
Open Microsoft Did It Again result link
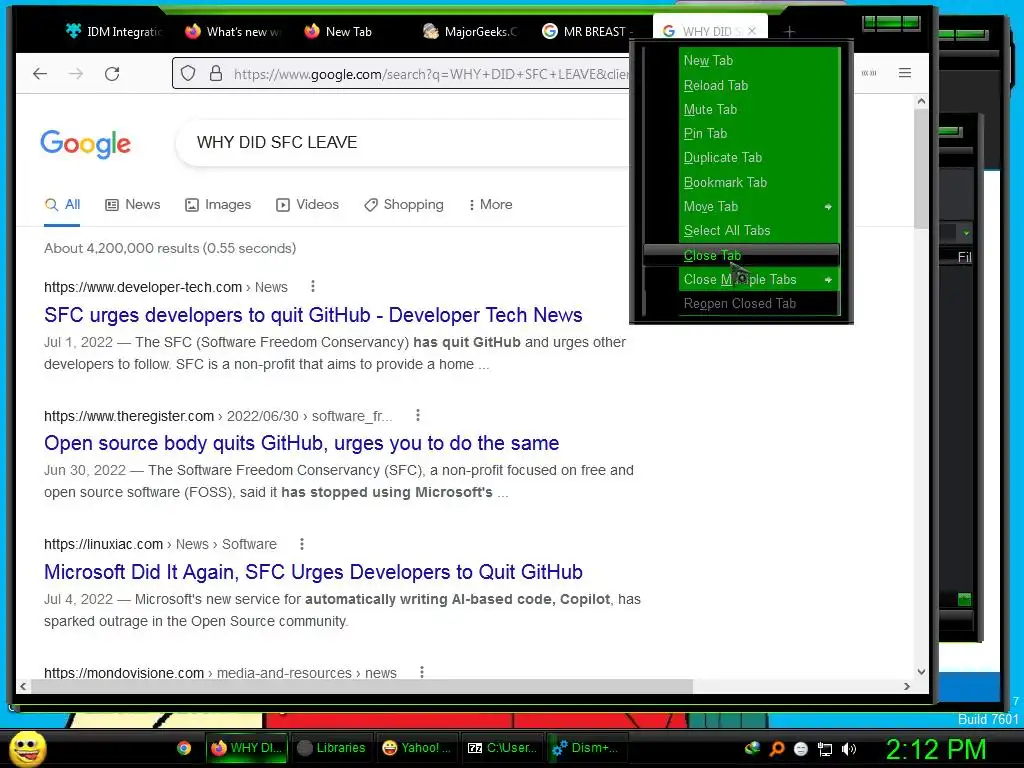313,571
